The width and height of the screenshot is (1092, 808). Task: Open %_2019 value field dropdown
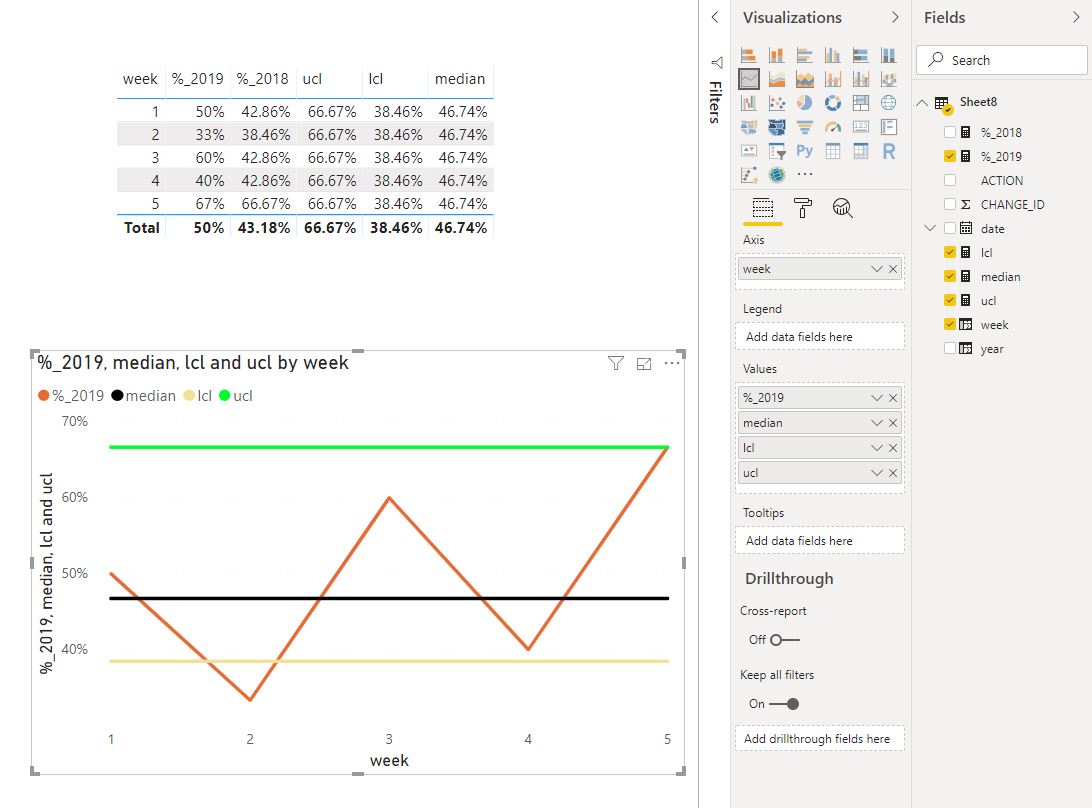point(877,398)
